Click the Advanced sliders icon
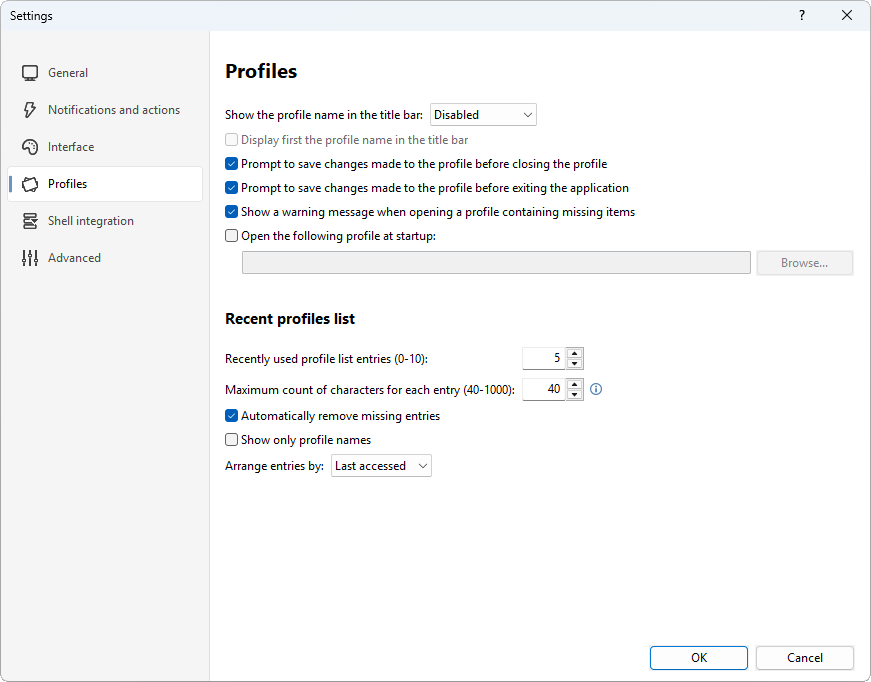 tap(30, 258)
